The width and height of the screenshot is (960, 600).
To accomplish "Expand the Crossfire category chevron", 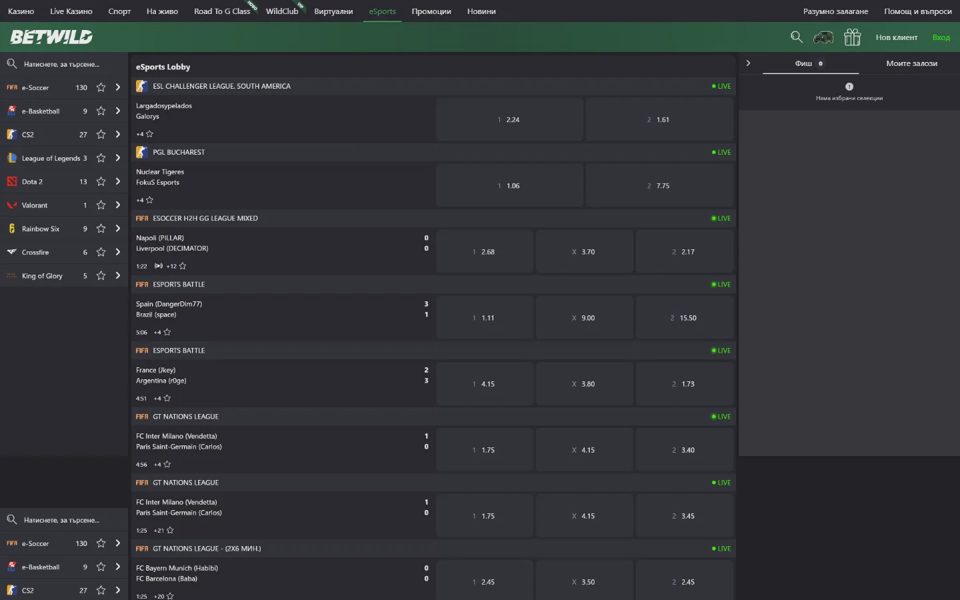I will [x=118, y=252].
